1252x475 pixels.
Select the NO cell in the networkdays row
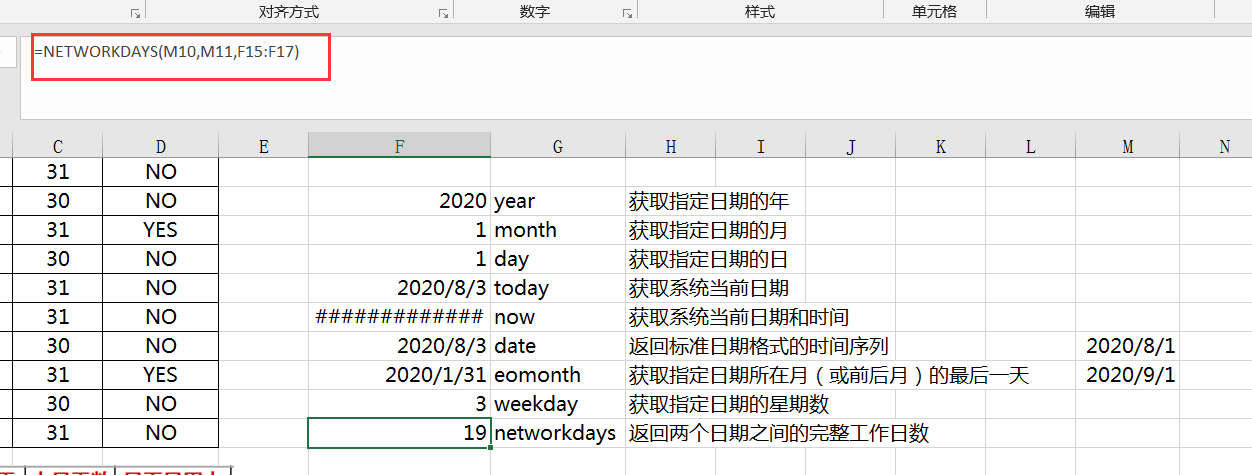[160, 433]
